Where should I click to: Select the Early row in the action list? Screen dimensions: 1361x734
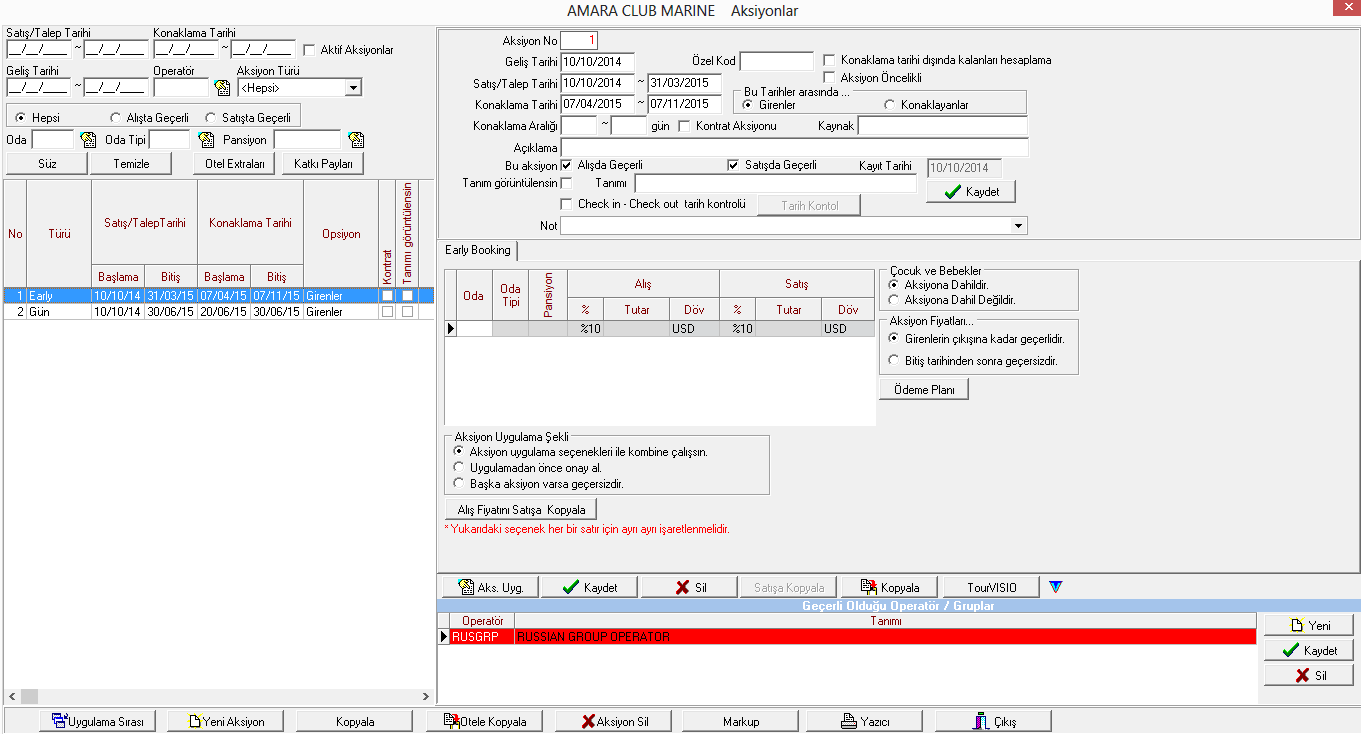(x=217, y=296)
